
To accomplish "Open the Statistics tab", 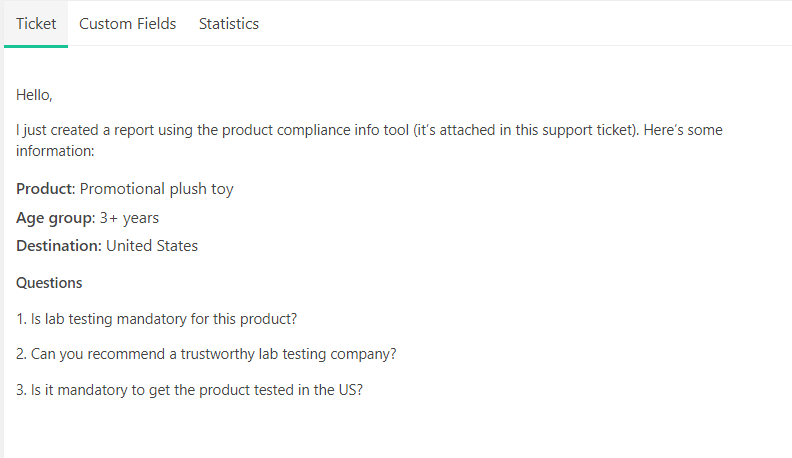I will [229, 24].
